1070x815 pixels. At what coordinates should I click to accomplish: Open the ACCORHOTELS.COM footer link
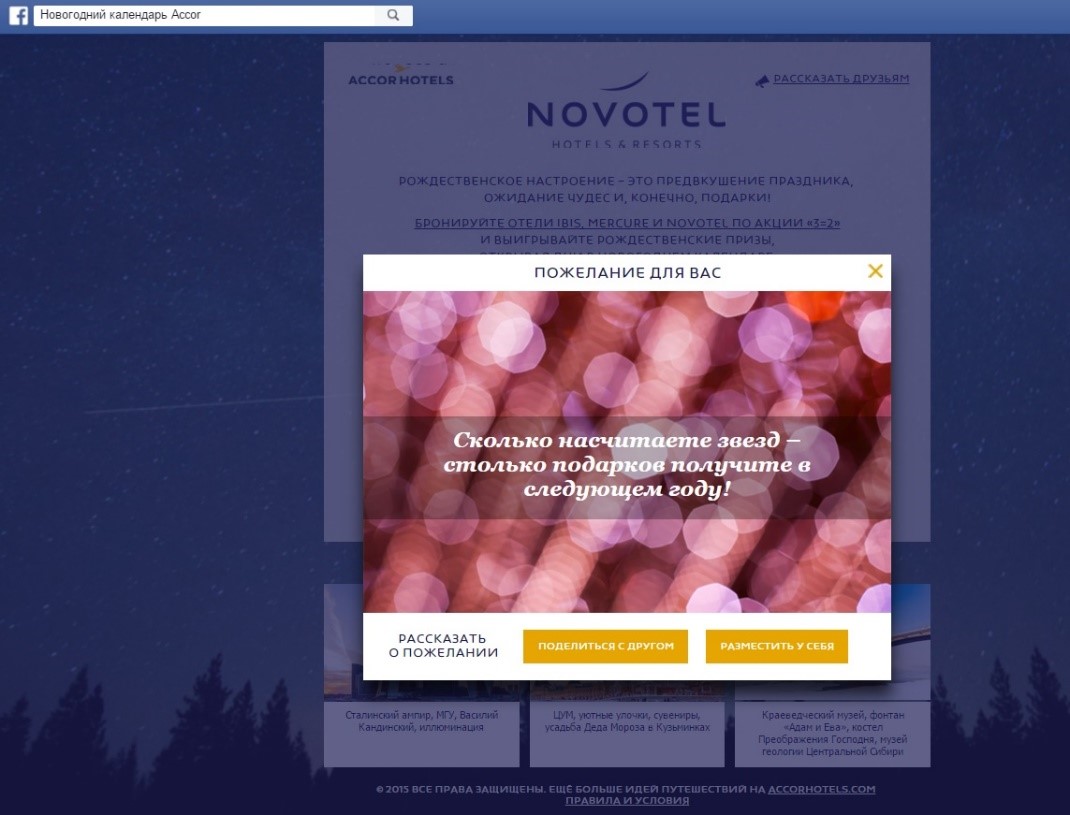(x=822, y=789)
